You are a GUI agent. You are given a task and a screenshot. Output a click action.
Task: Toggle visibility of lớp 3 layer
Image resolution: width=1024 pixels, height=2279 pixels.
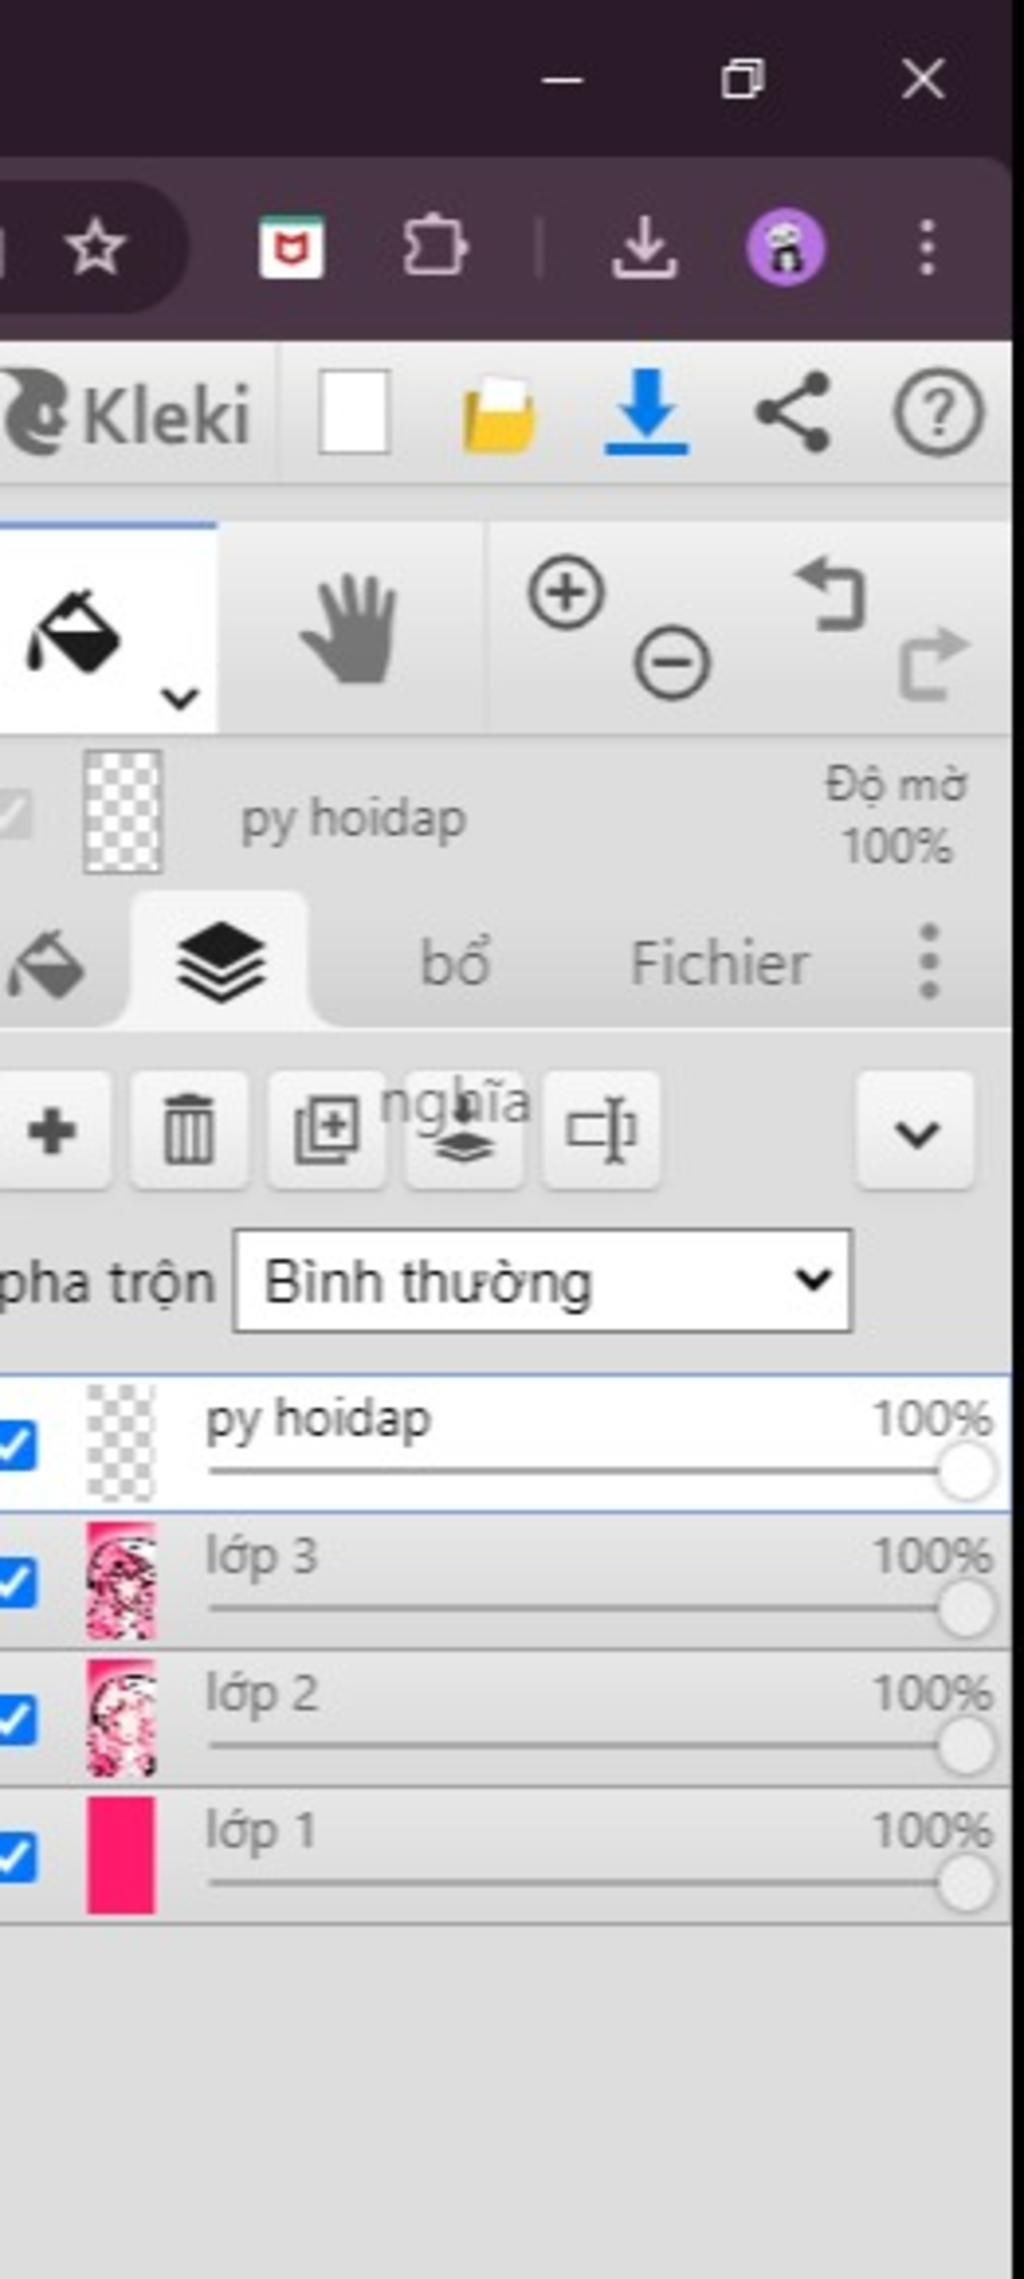17,1583
